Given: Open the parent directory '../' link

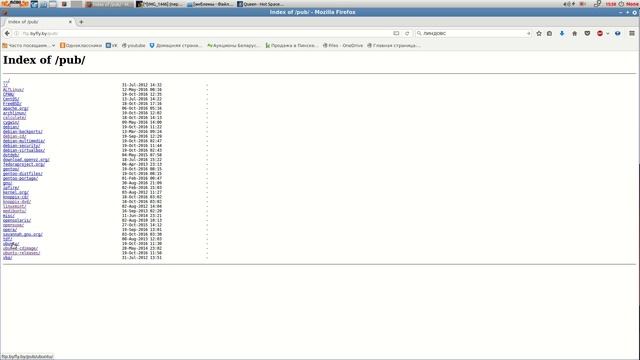Looking at the screenshot, I should [x=6, y=81].
